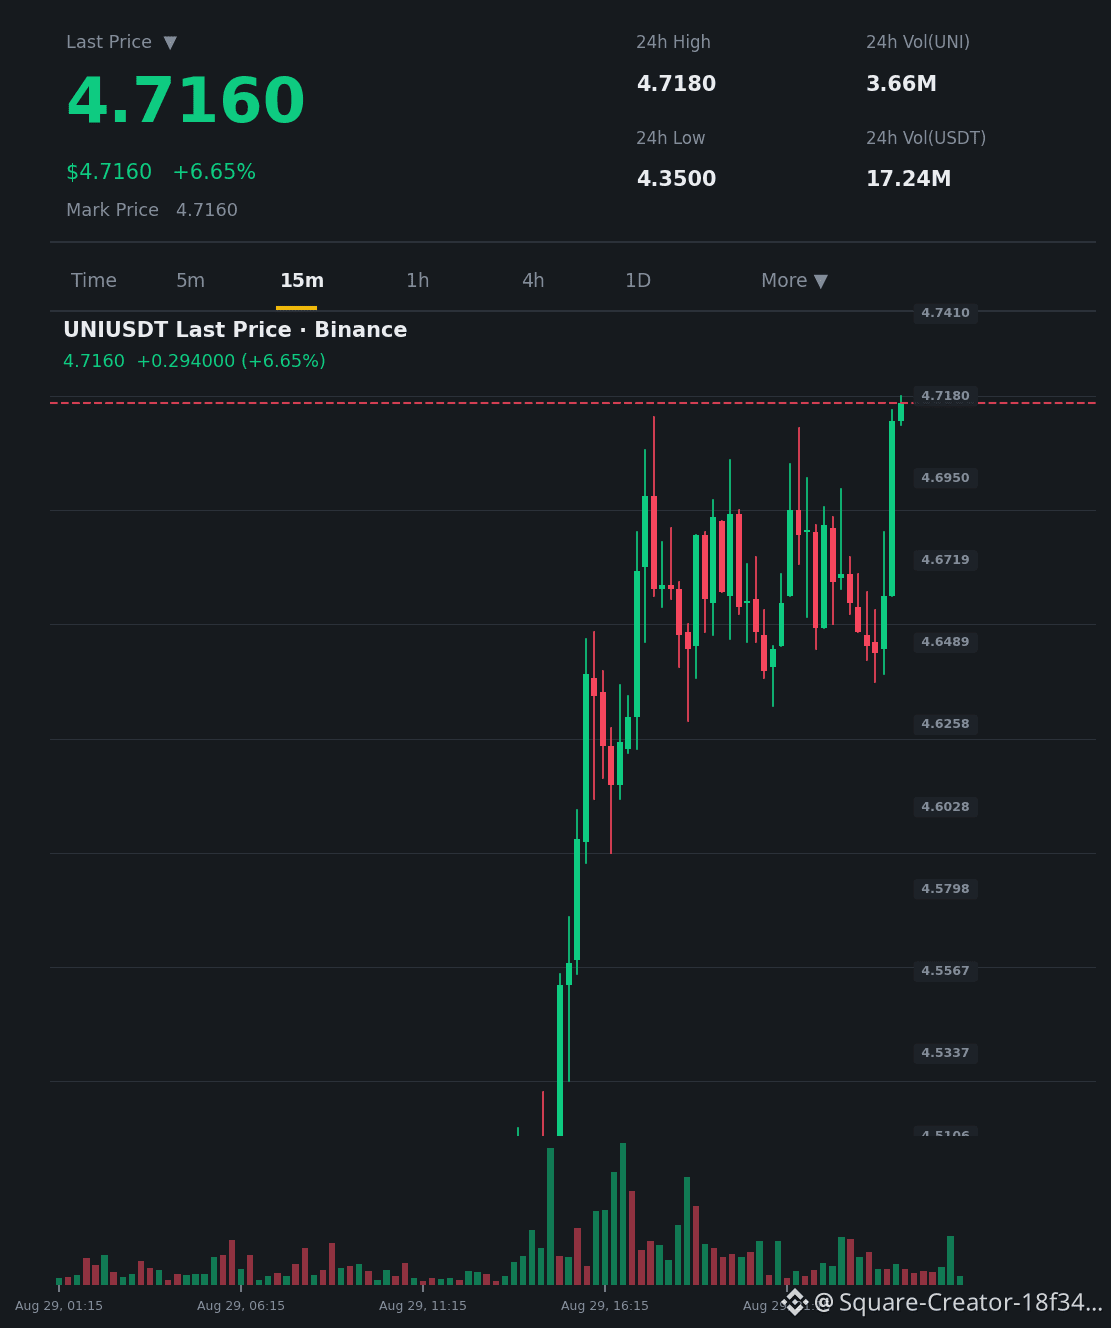This screenshot has height=1328, width=1111.
Task: Click the 24h Vol(UNI) label
Action: pos(918,42)
